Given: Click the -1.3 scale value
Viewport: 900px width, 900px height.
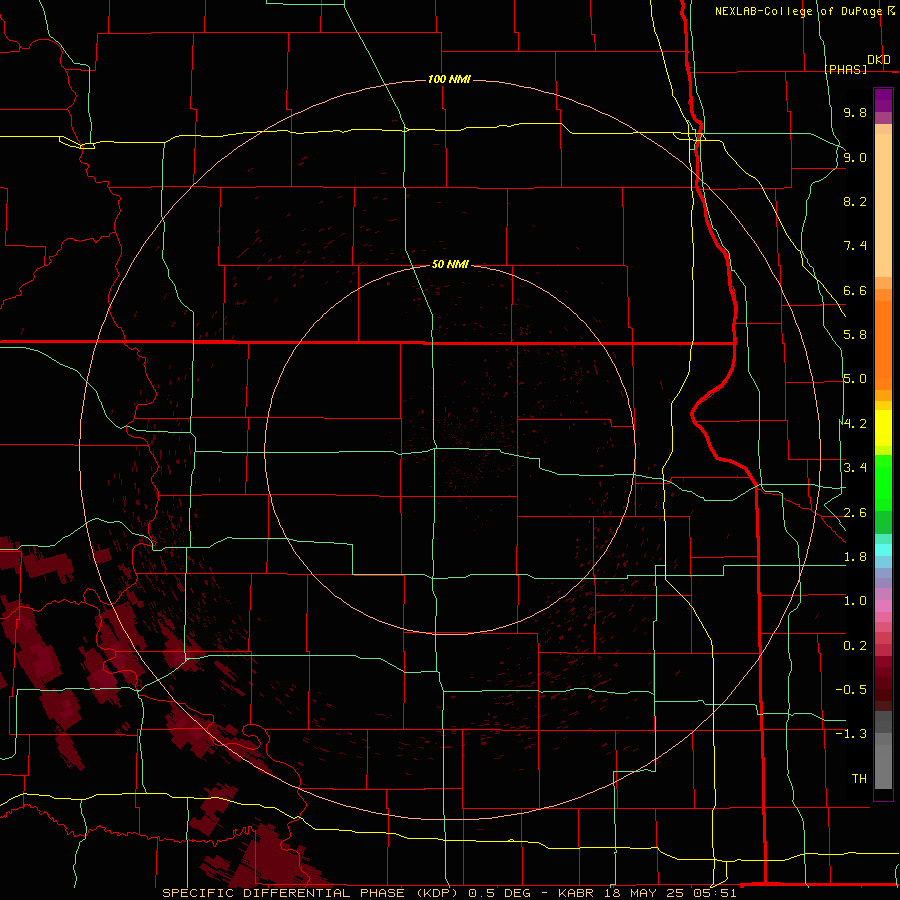Looking at the screenshot, I should 851,734.
